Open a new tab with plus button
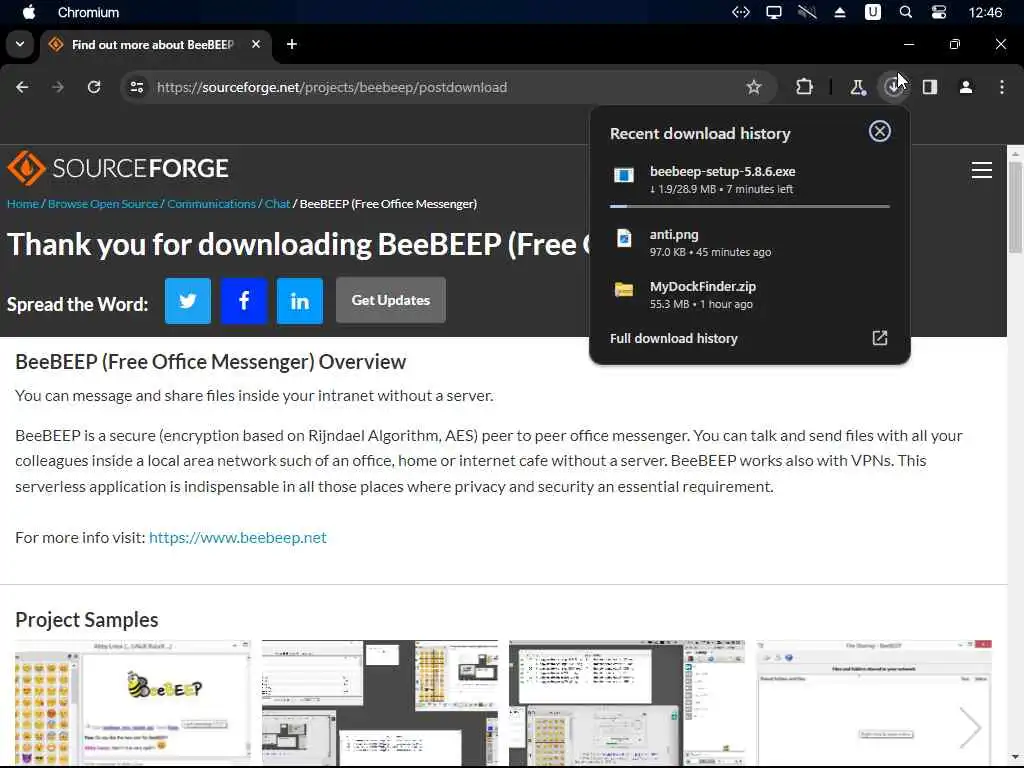The image size is (1024, 768). (x=292, y=44)
